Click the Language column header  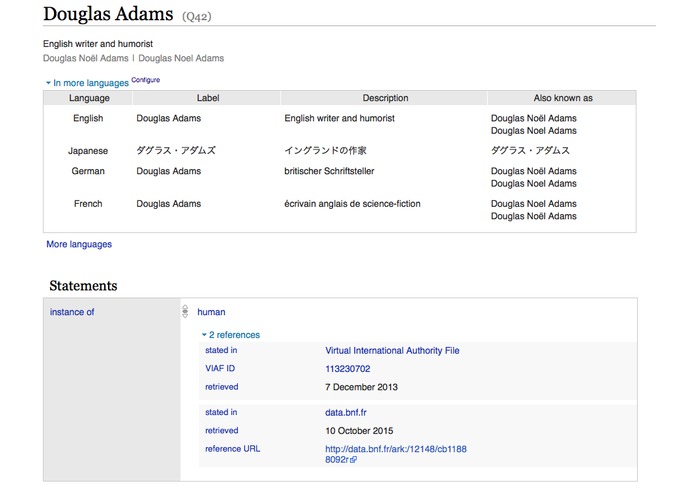coord(89,98)
